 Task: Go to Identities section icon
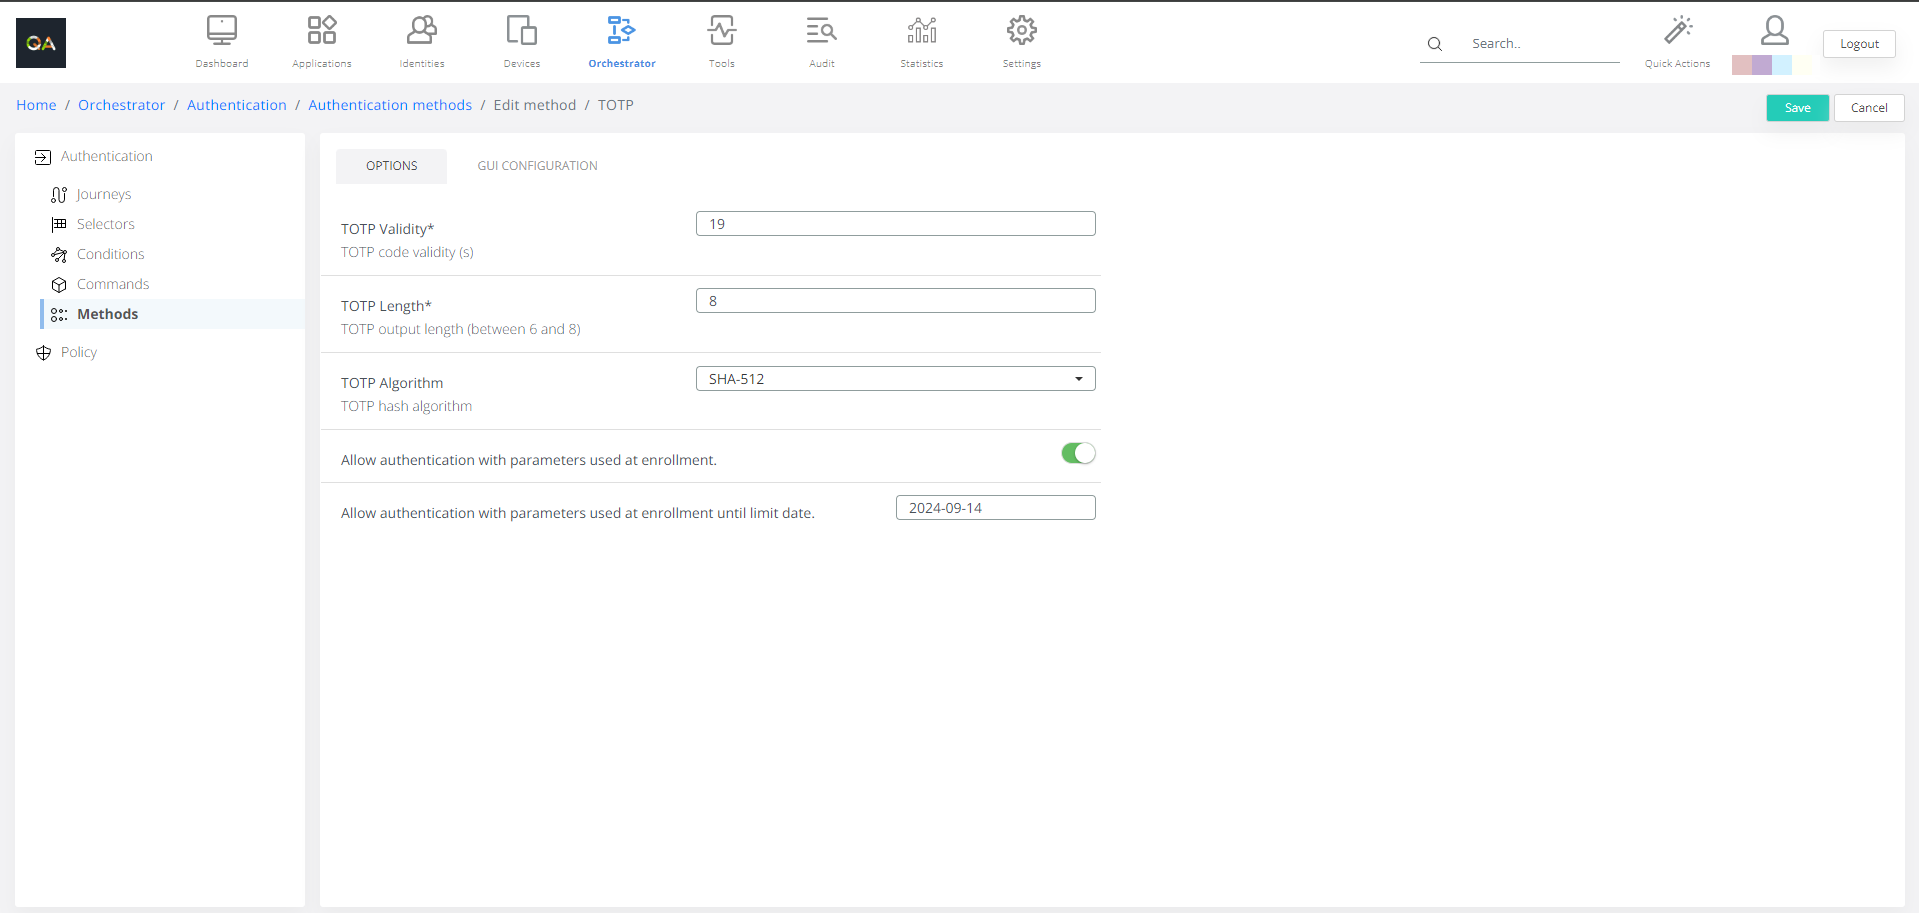[421, 32]
